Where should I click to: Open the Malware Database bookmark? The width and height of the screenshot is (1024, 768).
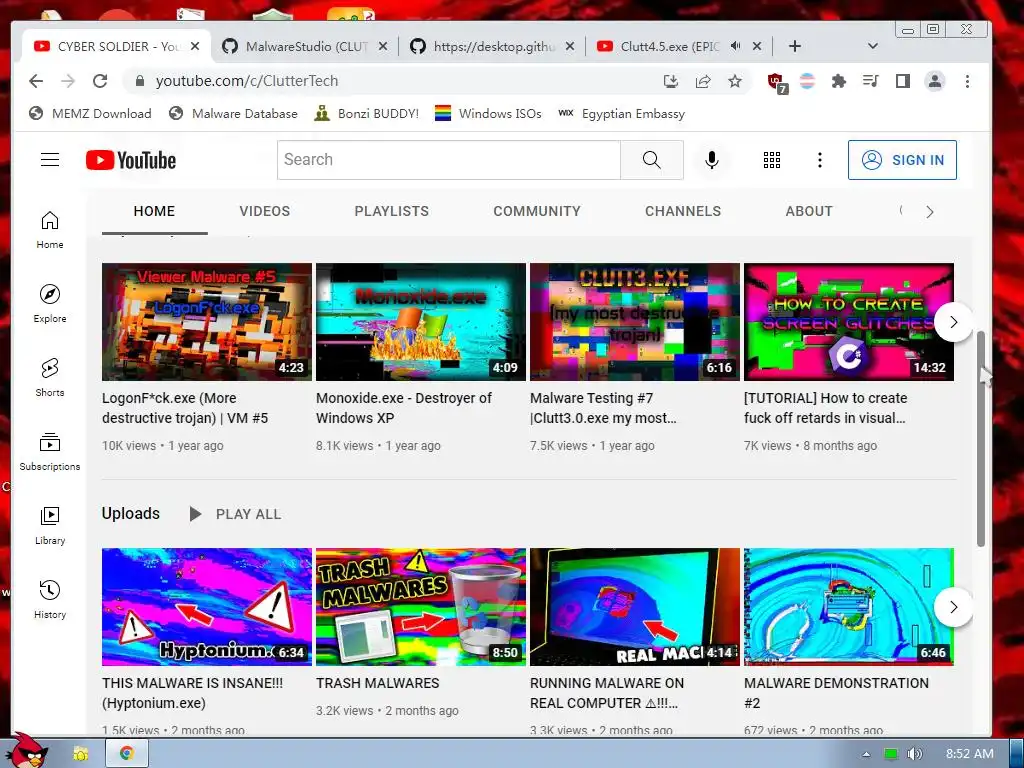[233, 114]
